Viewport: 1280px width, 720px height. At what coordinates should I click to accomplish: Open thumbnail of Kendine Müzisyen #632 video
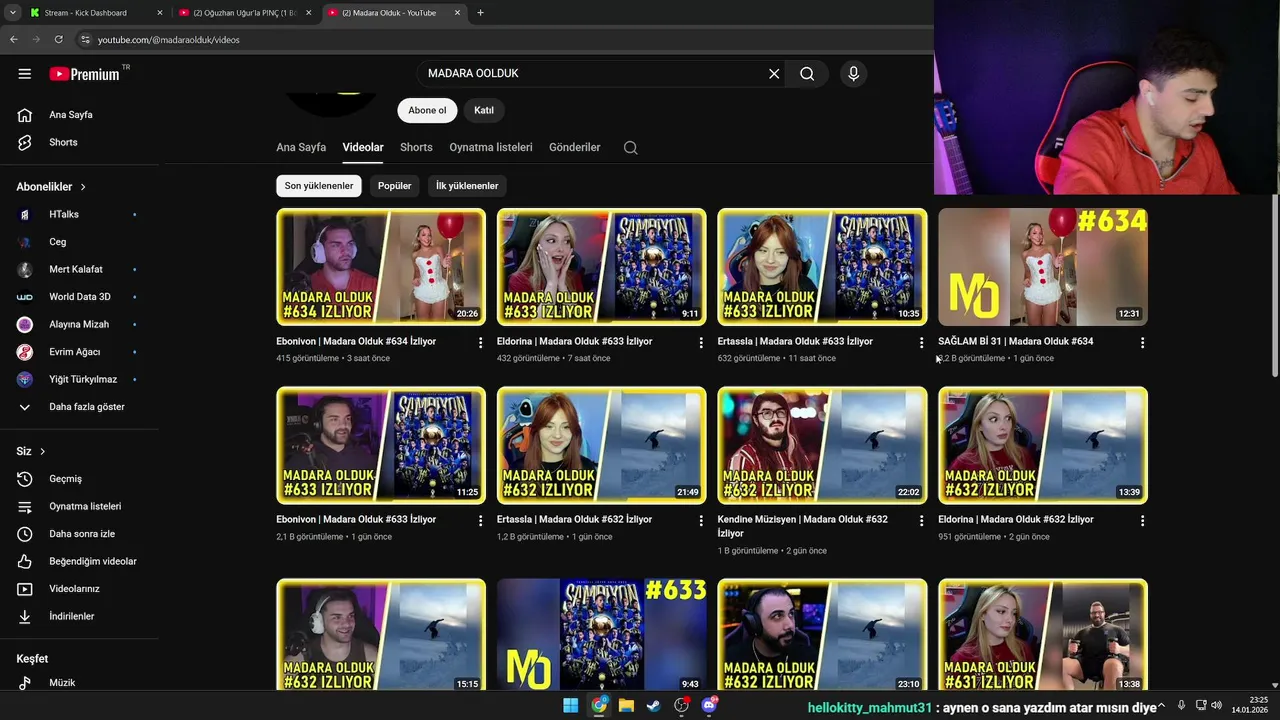pos(822,445)
